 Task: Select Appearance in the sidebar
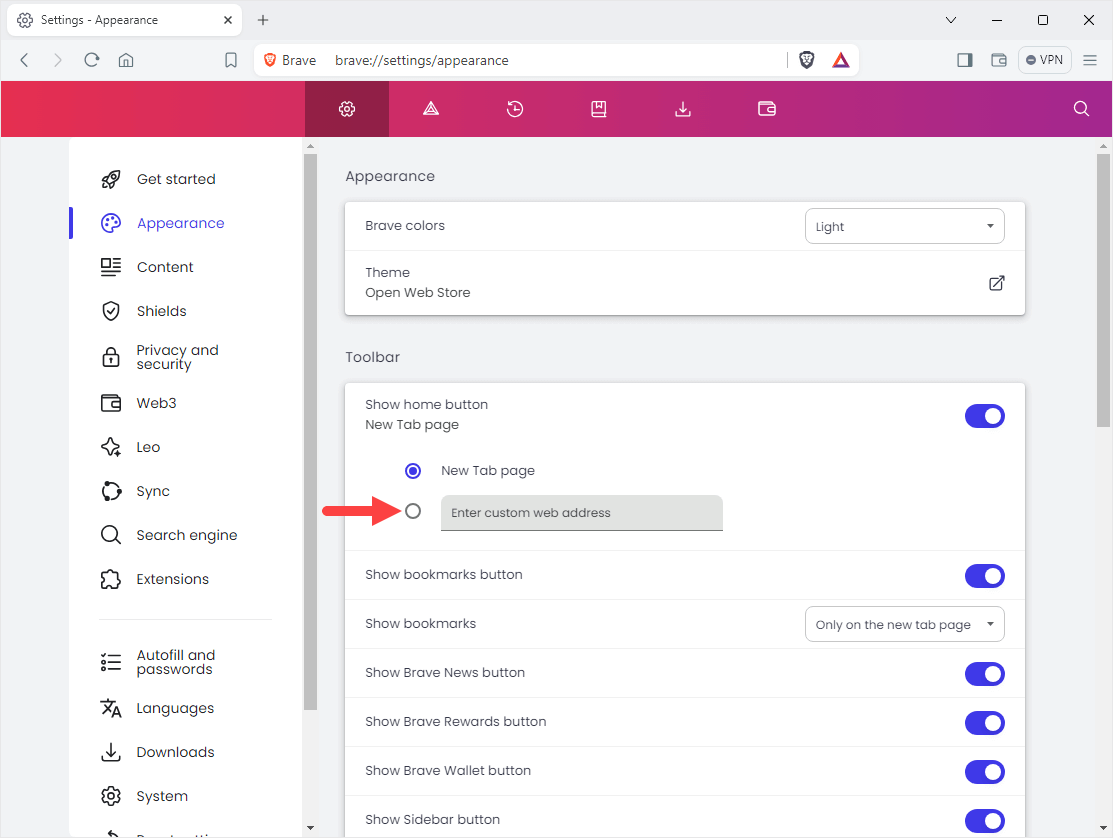(x=180, y=224)
